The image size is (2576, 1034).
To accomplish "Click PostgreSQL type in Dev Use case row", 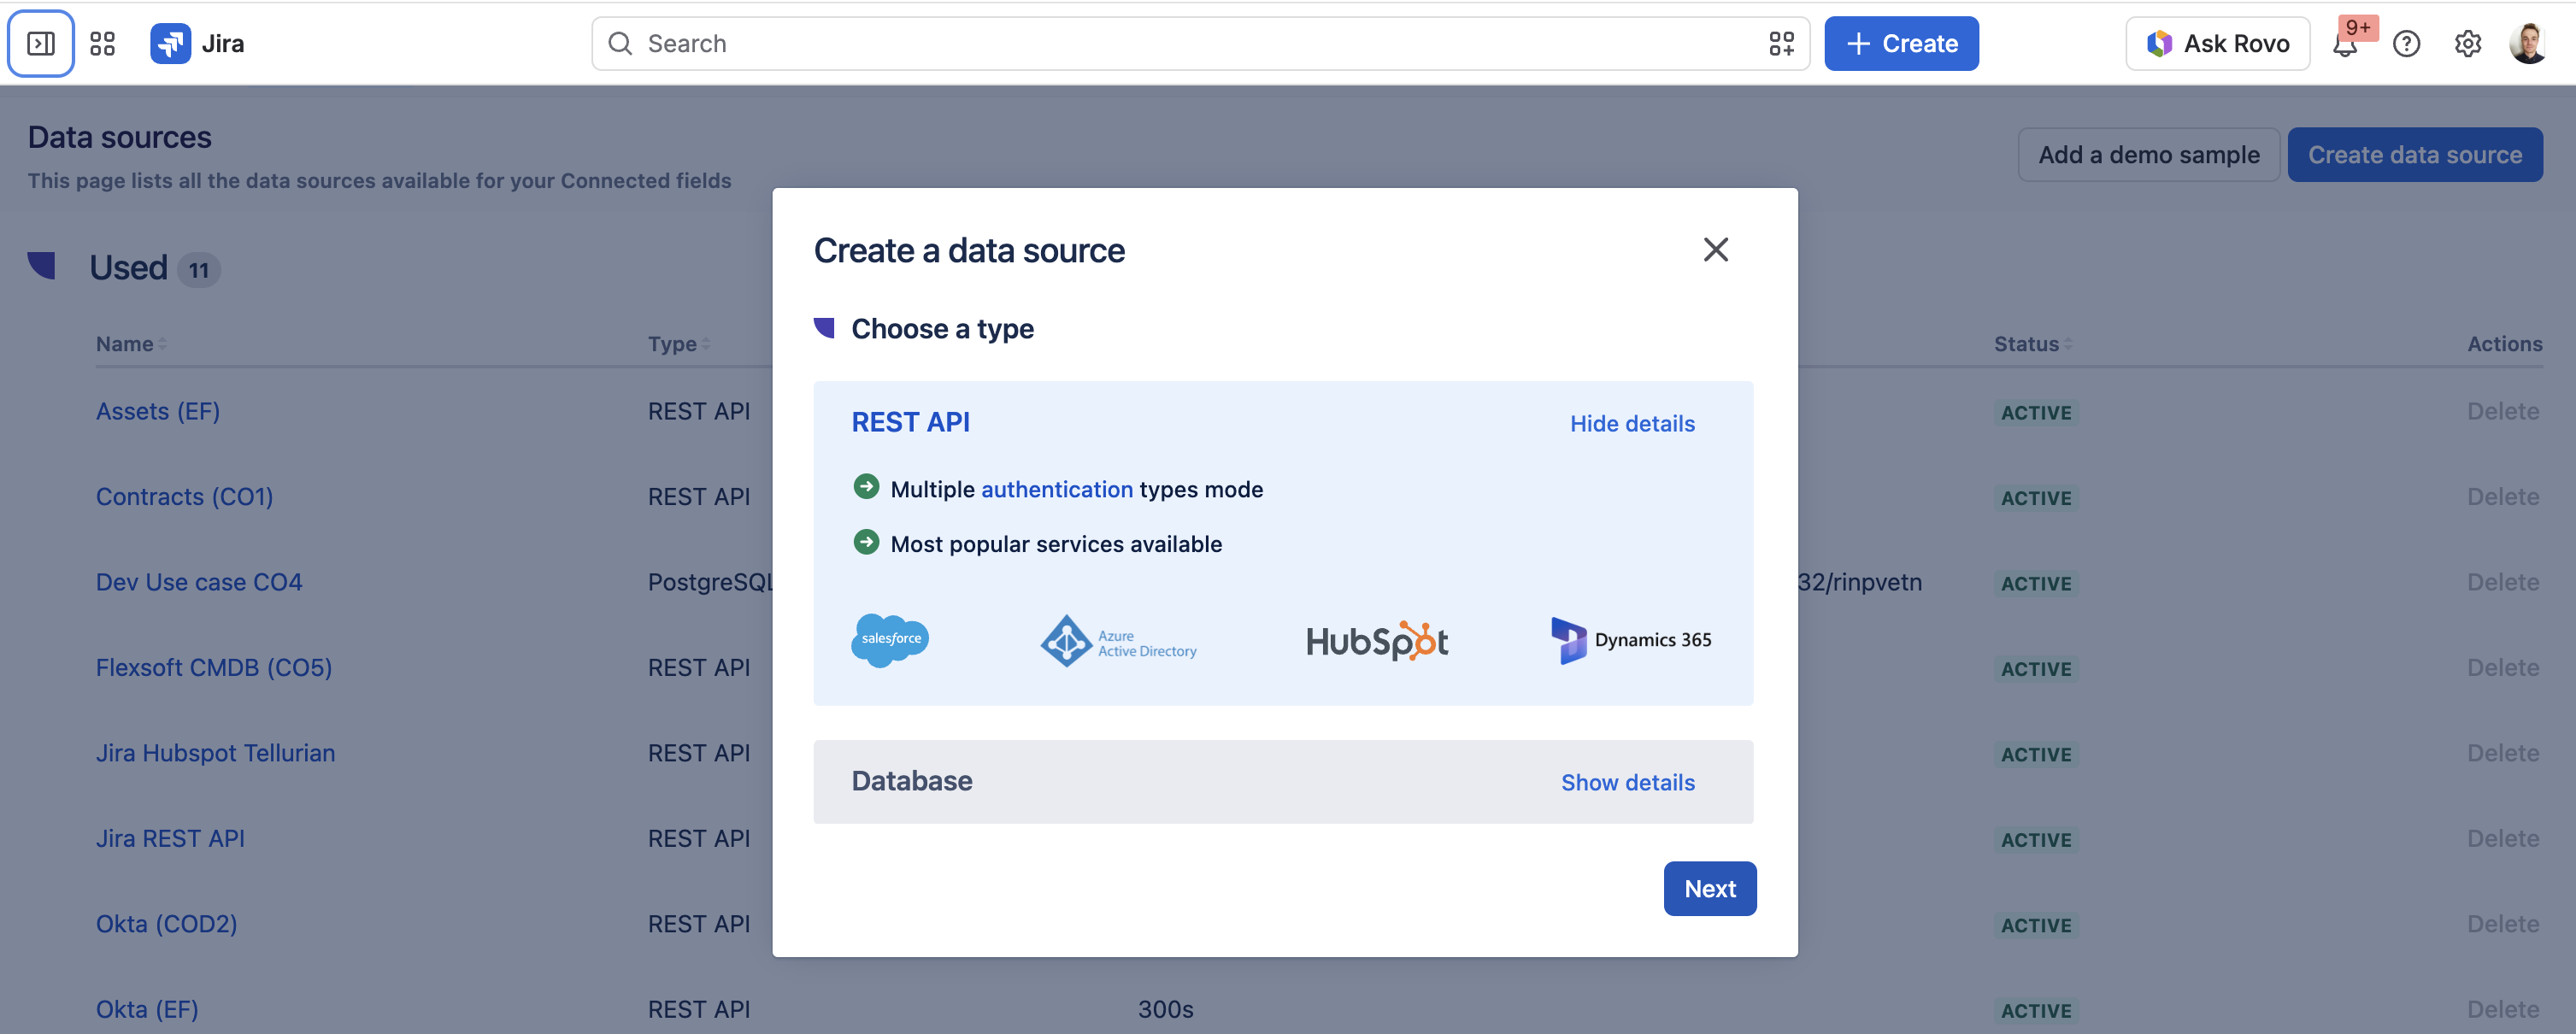I will (710, 582).
